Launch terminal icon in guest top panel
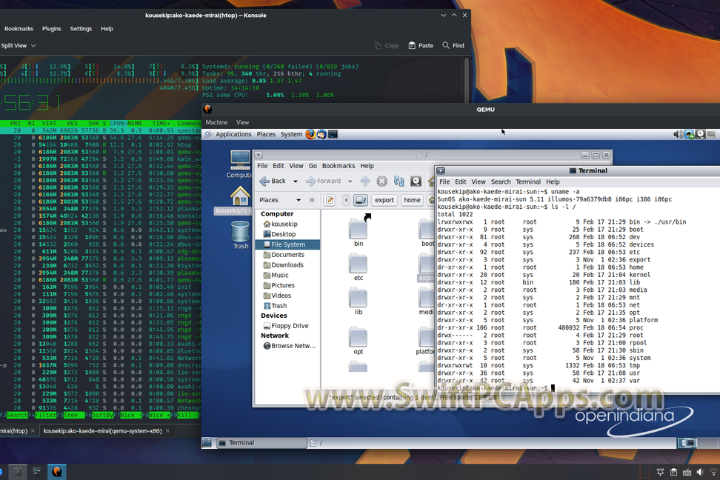Screen dimensions: 720x480 [333, 134]
